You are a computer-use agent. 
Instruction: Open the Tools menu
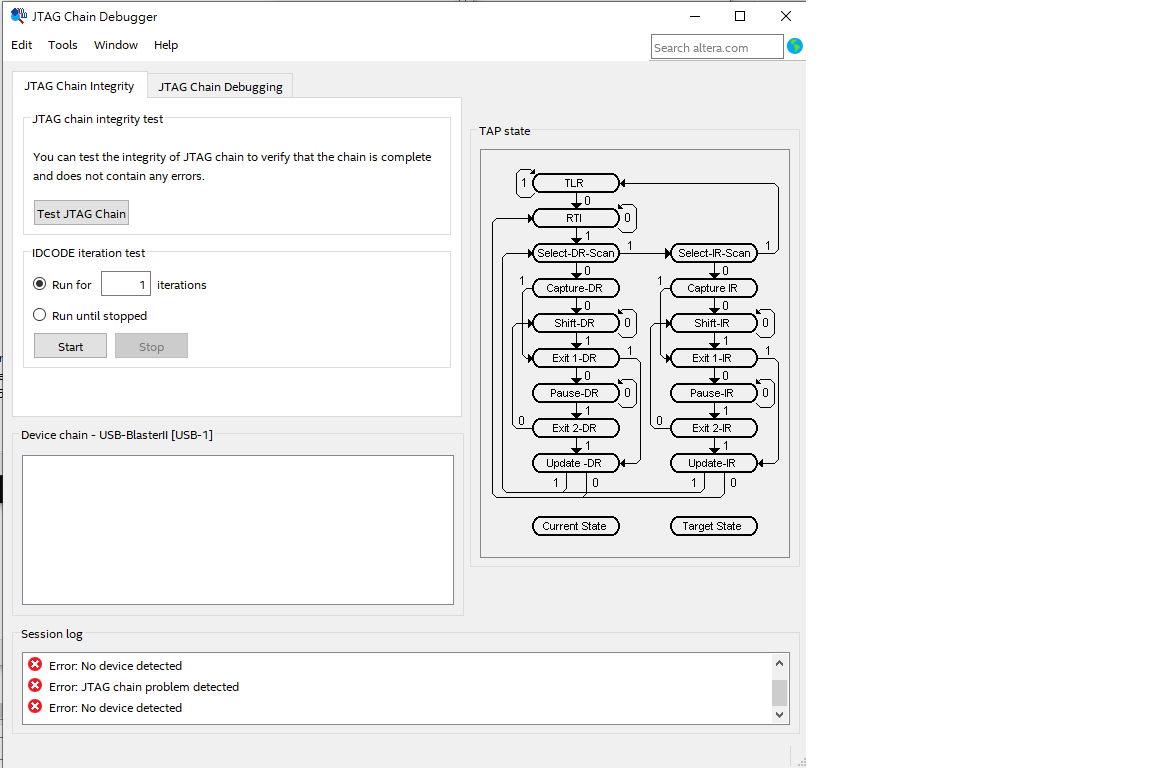coord(63,45)
